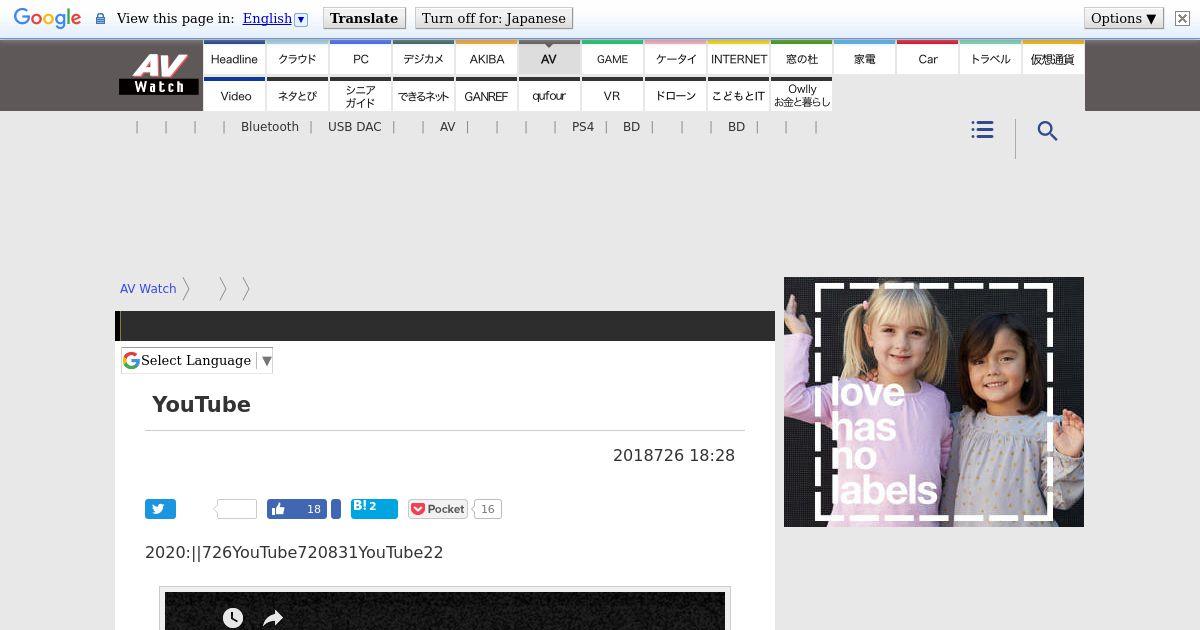
Task: Click the 'love has no labels' ad image
Action: 934,402
